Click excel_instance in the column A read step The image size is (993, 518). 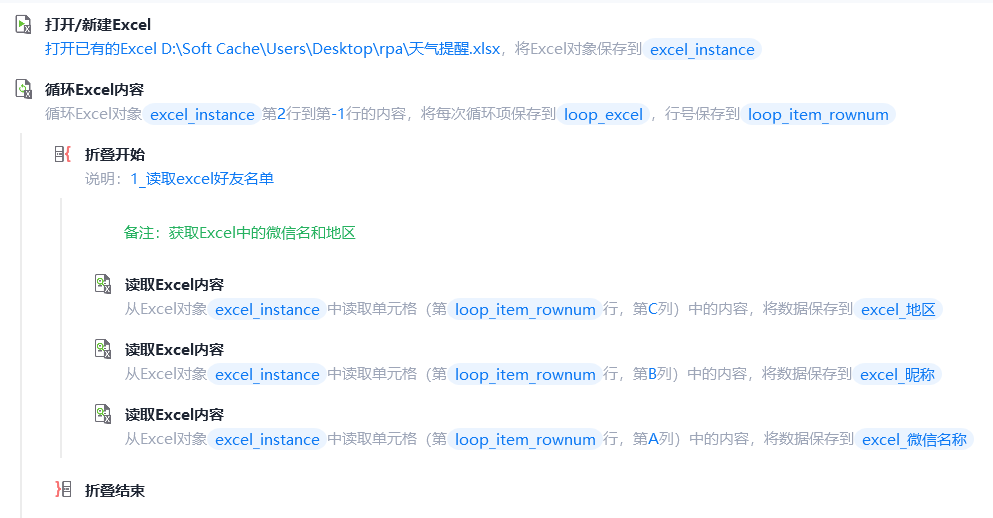pos(267,439)
